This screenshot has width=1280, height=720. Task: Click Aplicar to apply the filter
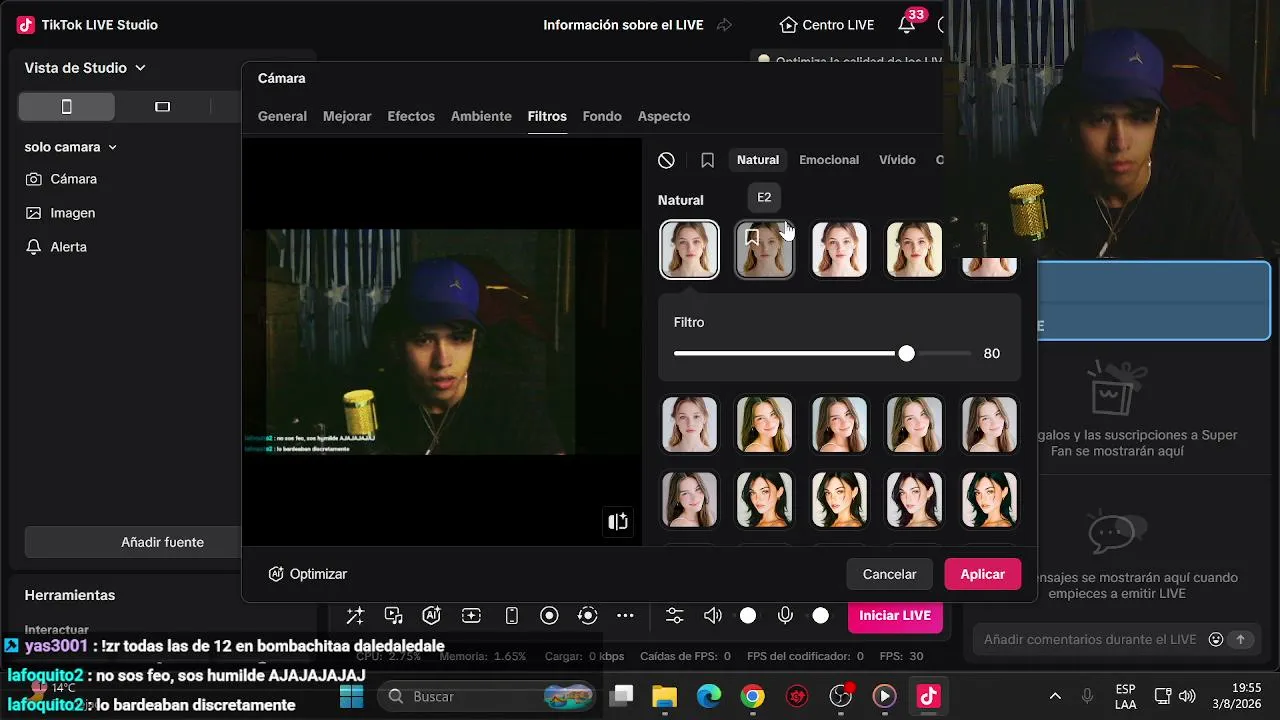pos(982,574)
